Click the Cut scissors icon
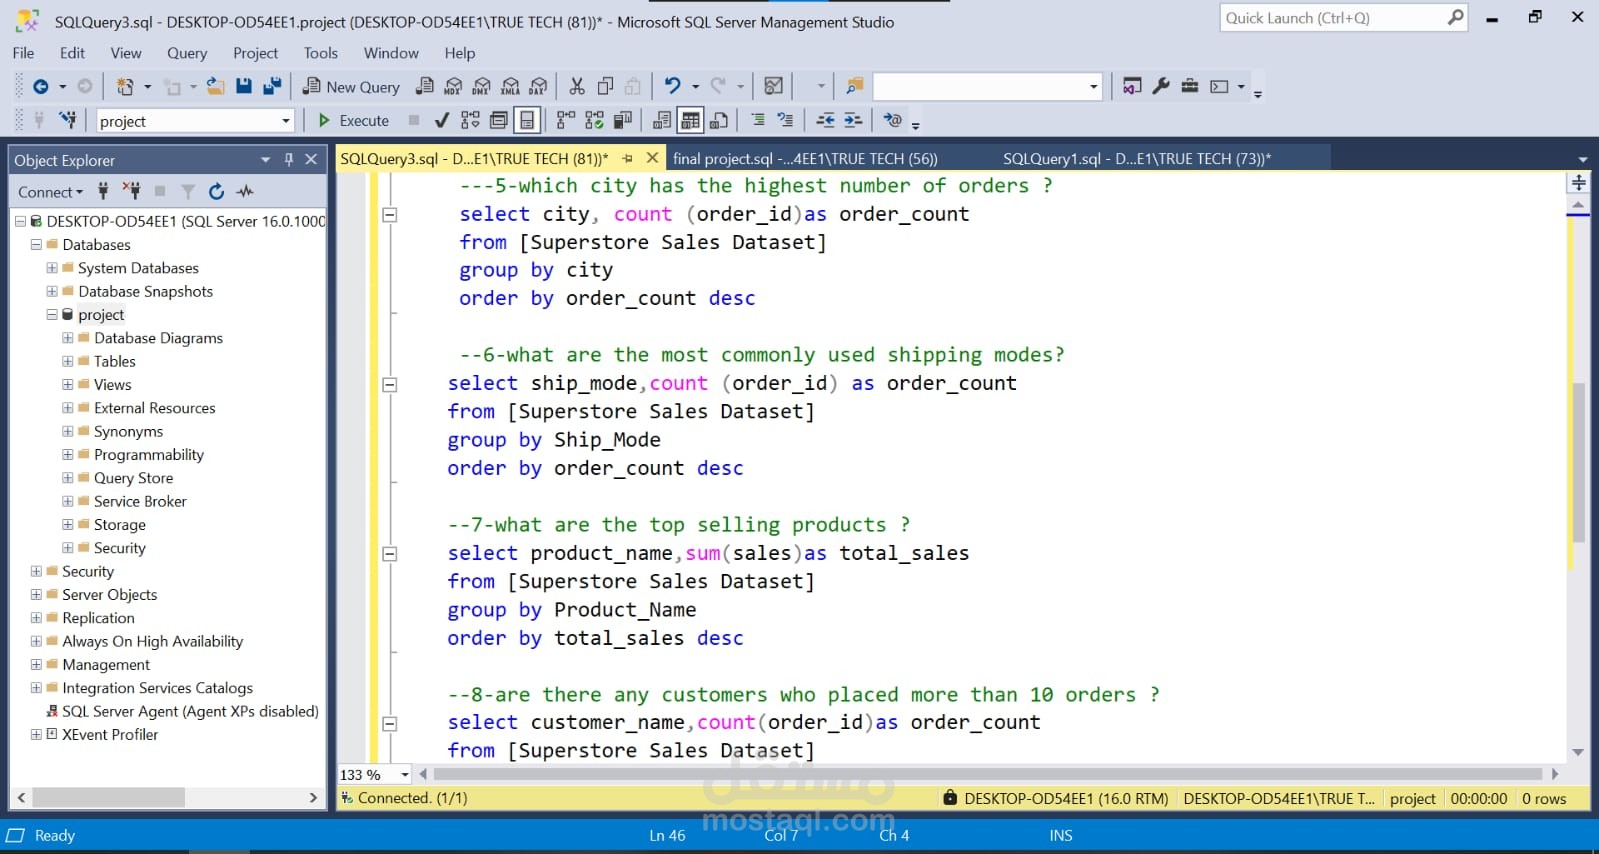Image resolution: width=1599 pixels, height=854 pixels. click(x=577, y=87)
